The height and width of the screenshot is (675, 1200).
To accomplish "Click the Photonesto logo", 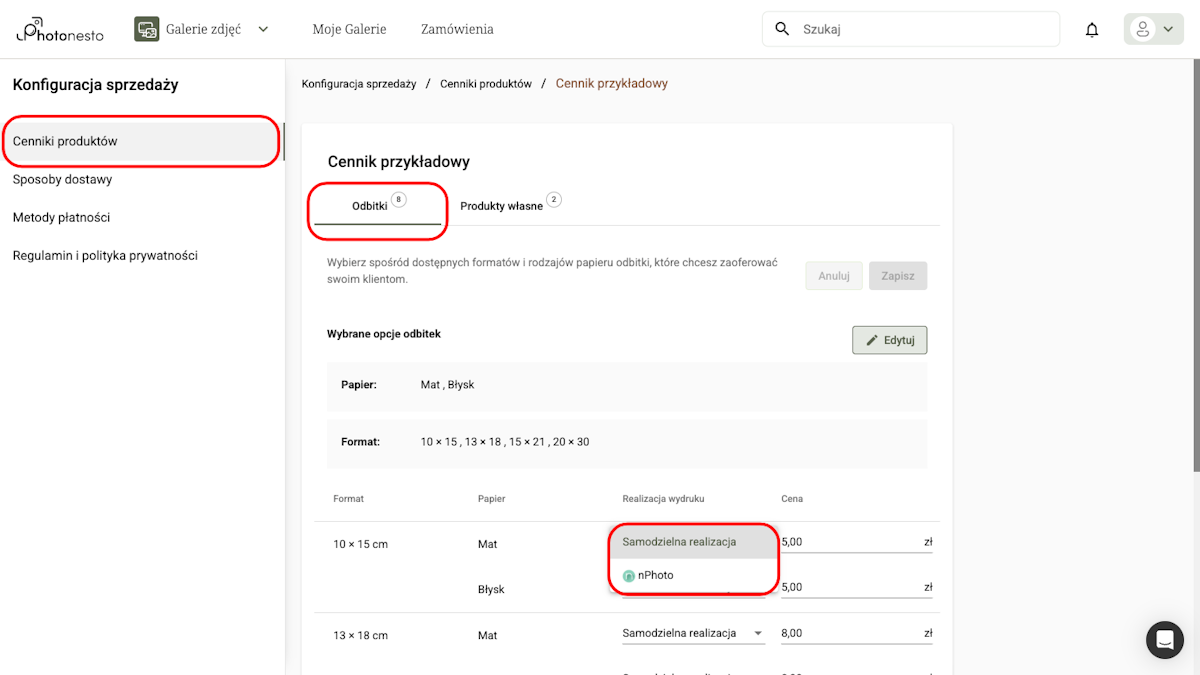I will [58, 29].
